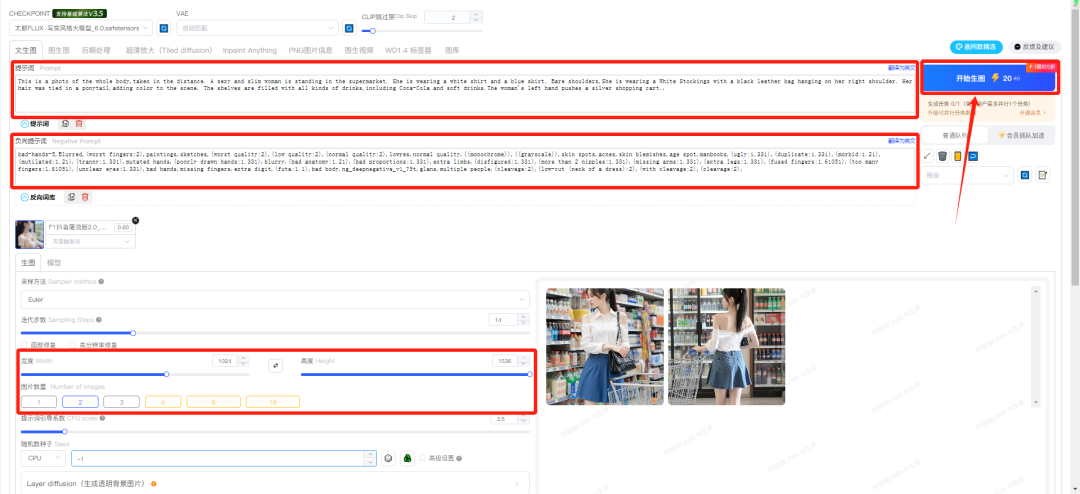Adjust Clip Skip stepper arrows
Image resolution: width=1080 pixels, height=494 pixels.
(x=477, y=17)
